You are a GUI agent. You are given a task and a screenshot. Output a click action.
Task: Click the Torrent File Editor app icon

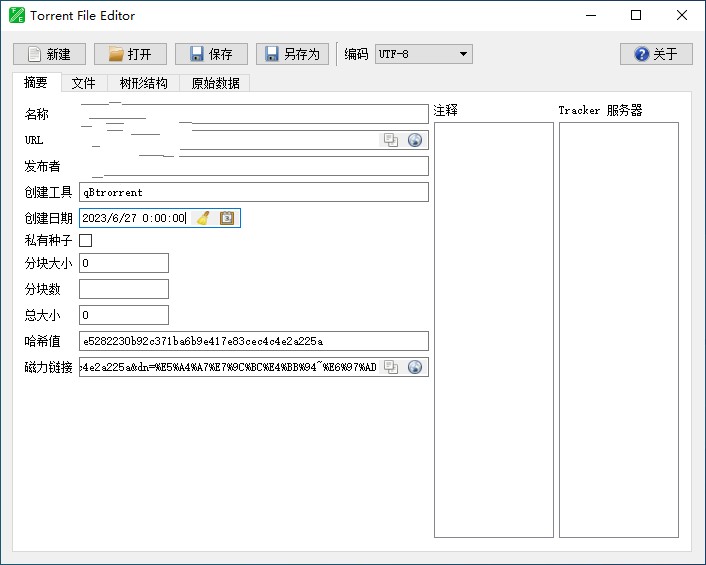tap(17, 15)
